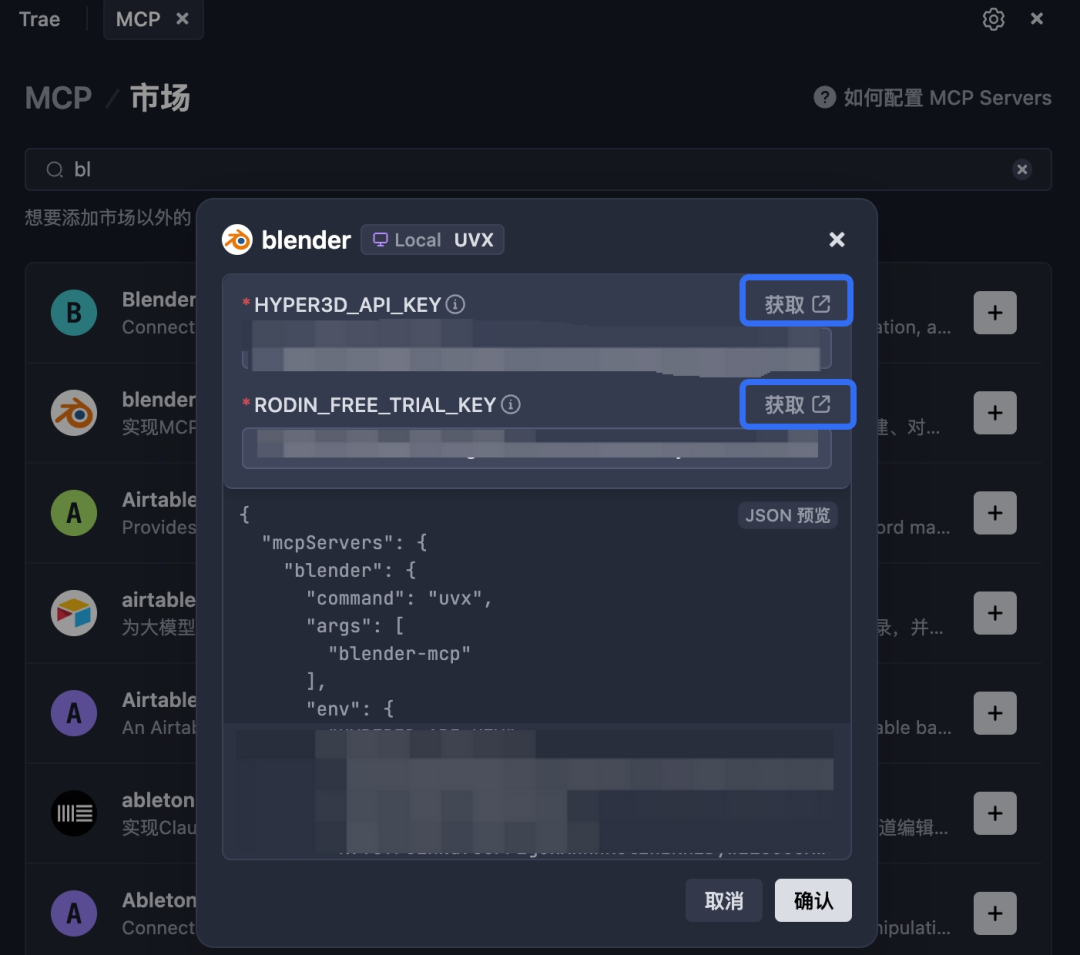Cancel the dialog using 取消
The width and height of the screenshot is (1080, 955).
(x=723, y=900)
